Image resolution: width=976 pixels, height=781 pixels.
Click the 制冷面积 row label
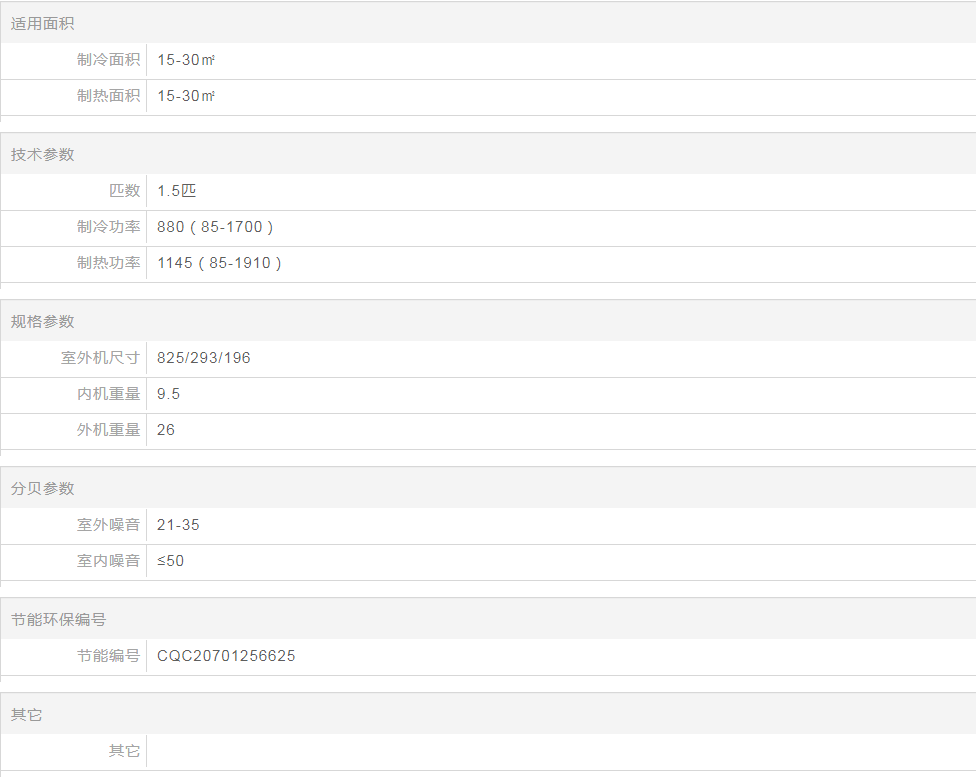click(109, 60)
